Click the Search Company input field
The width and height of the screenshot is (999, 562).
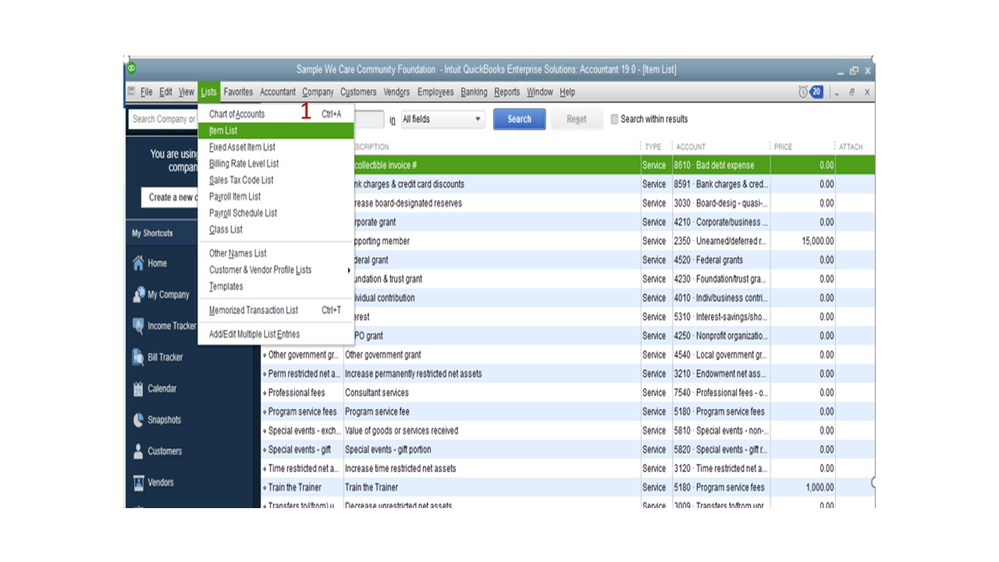(x=163, y=119)
